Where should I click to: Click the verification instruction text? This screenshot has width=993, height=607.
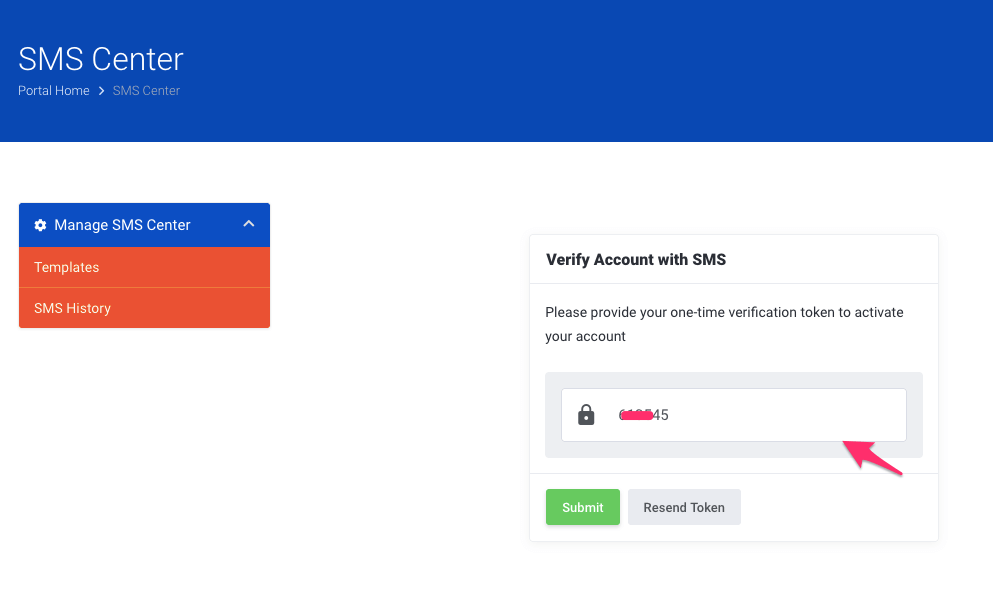pyautogui.click(x=724, y=324)
